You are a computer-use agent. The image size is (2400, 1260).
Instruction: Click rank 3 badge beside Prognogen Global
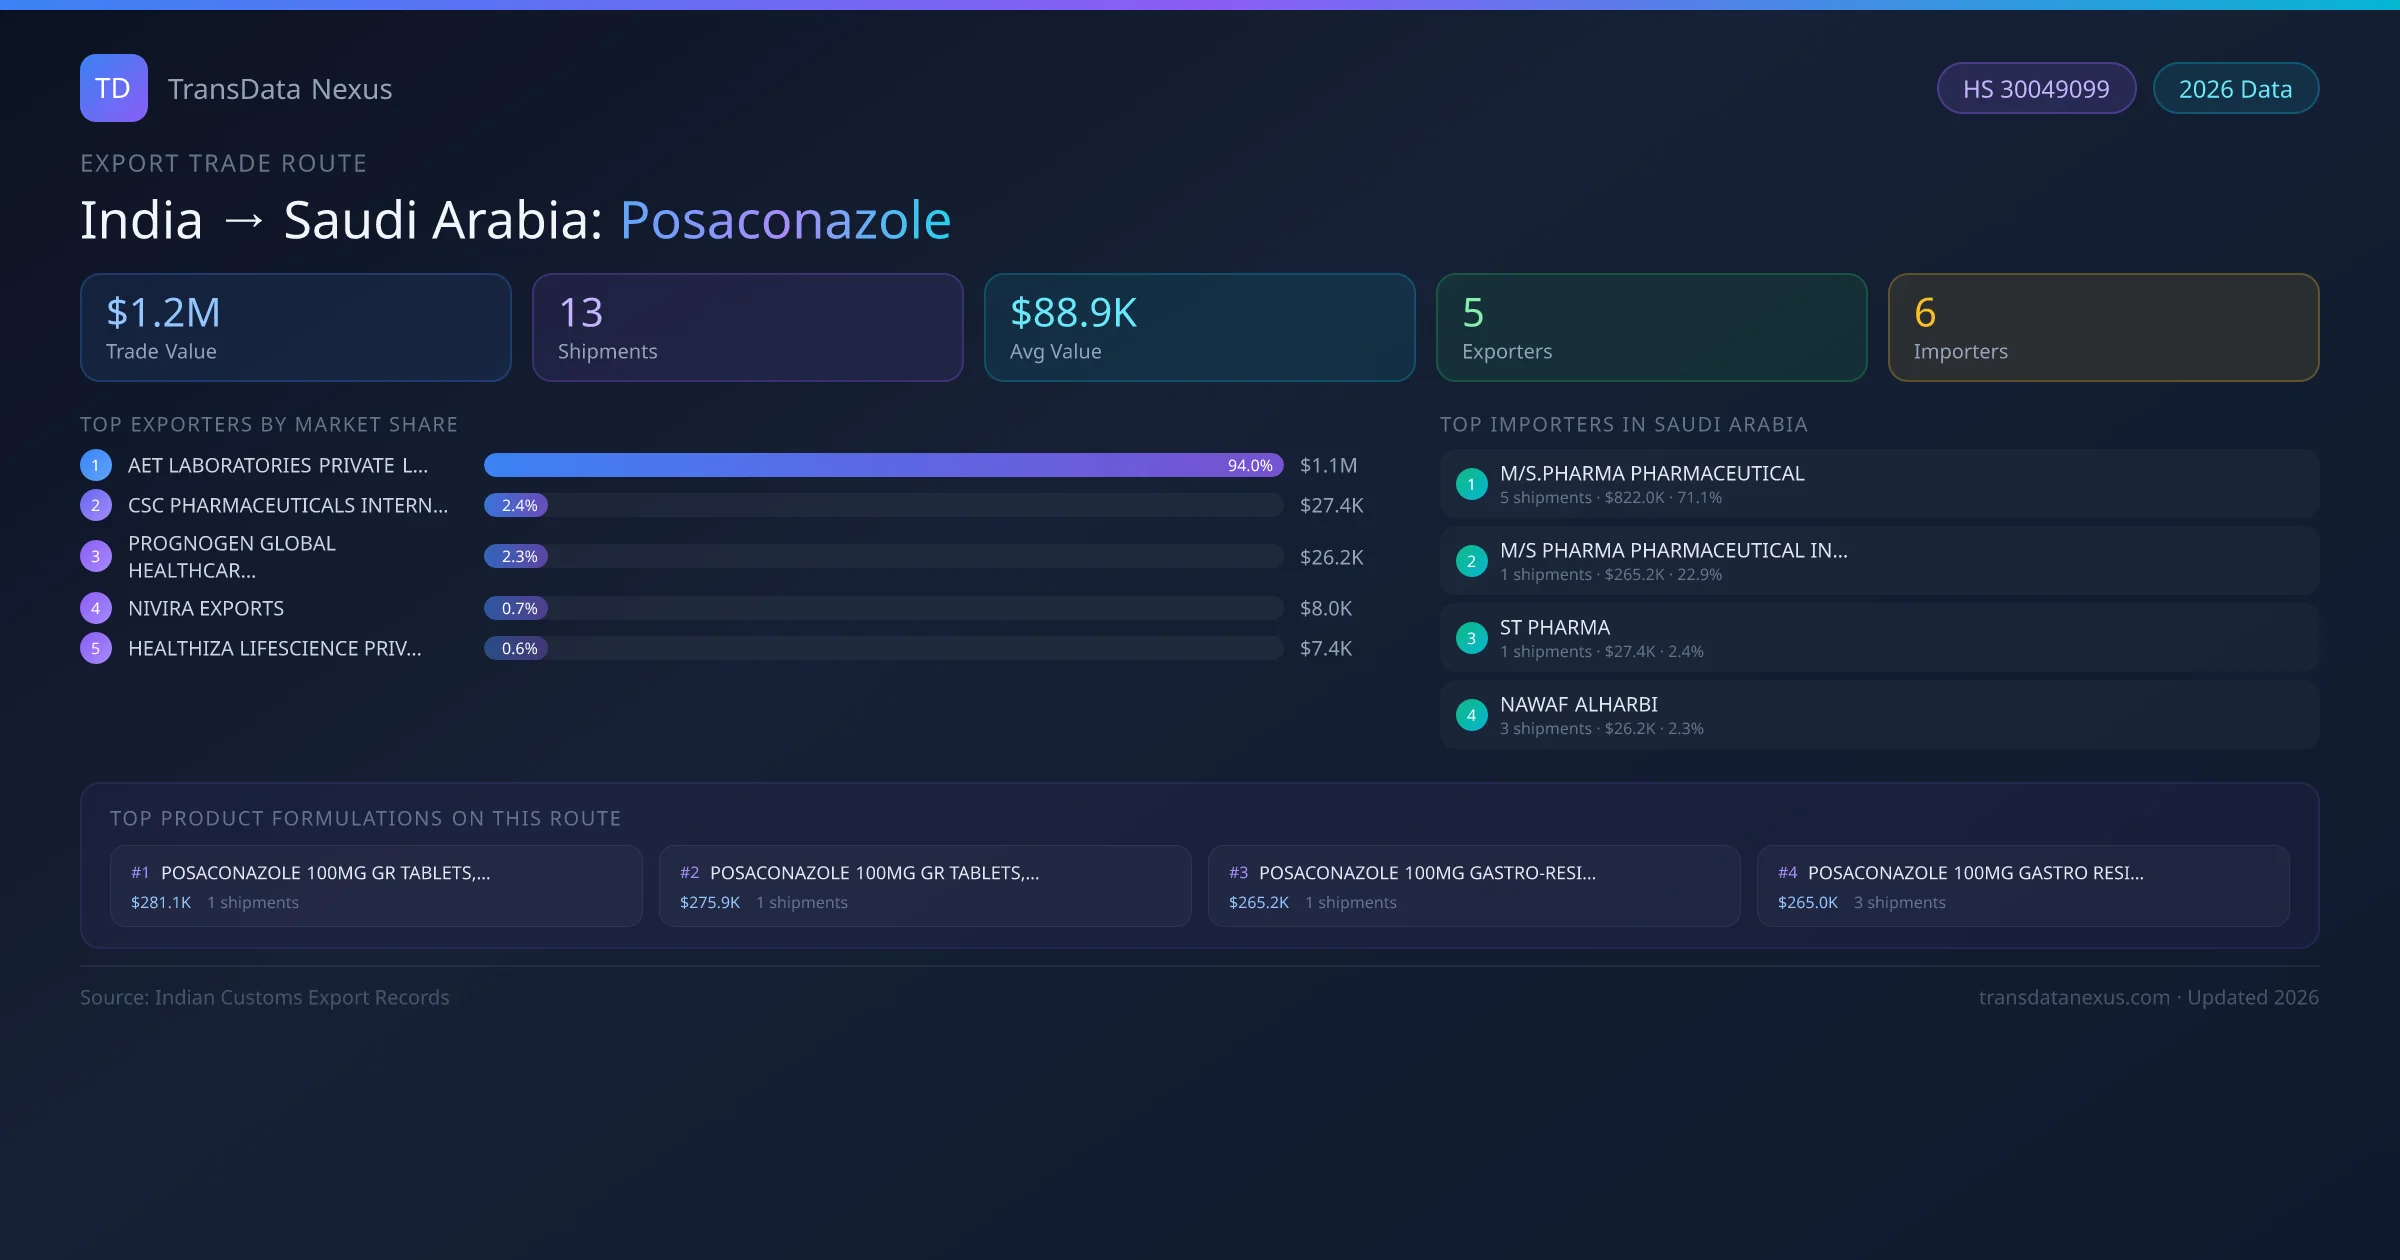(96, 557)
